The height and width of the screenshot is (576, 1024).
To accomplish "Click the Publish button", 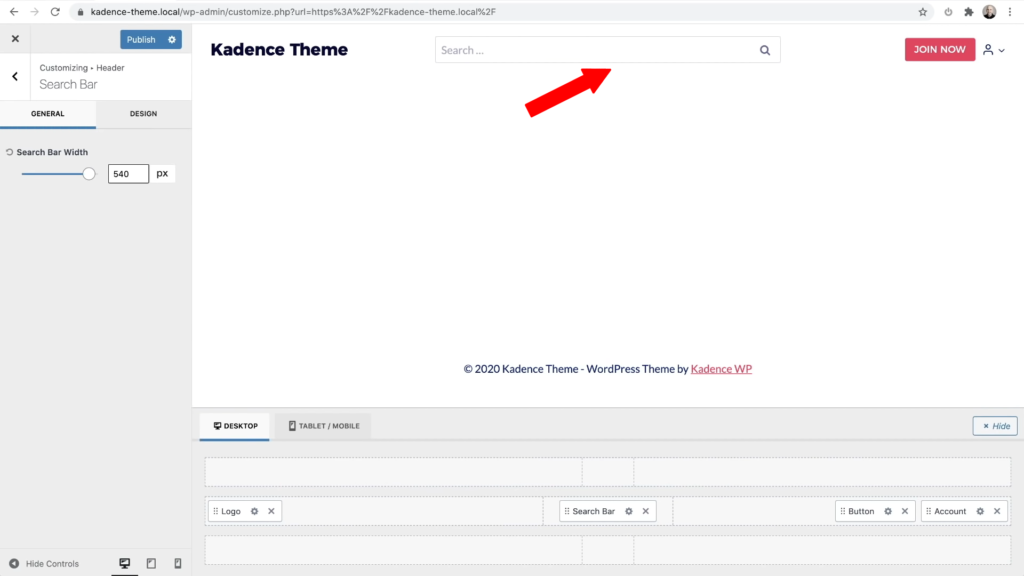I will pos(141,40).
